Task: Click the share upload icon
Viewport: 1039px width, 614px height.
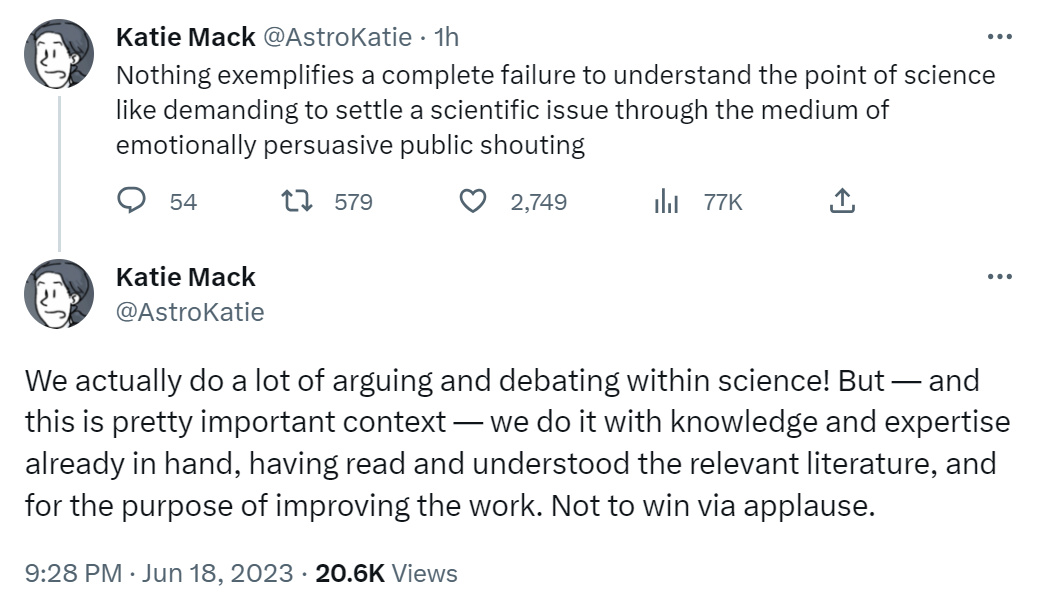Action: coord(842,201)
